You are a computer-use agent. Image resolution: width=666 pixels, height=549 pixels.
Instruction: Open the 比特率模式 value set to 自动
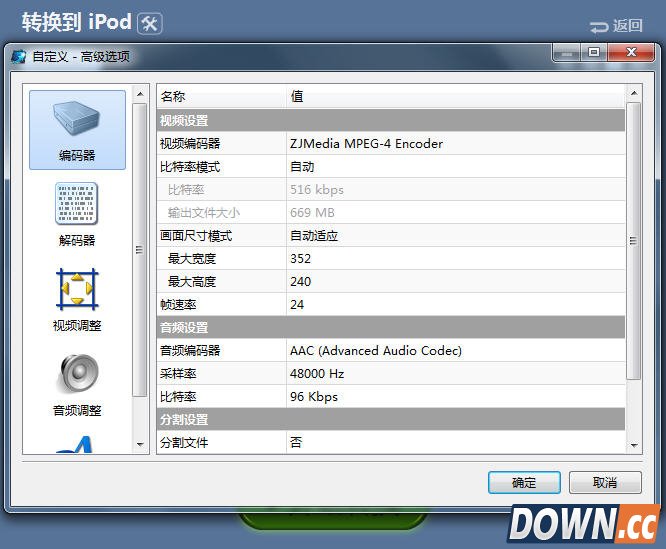[302, 166]
